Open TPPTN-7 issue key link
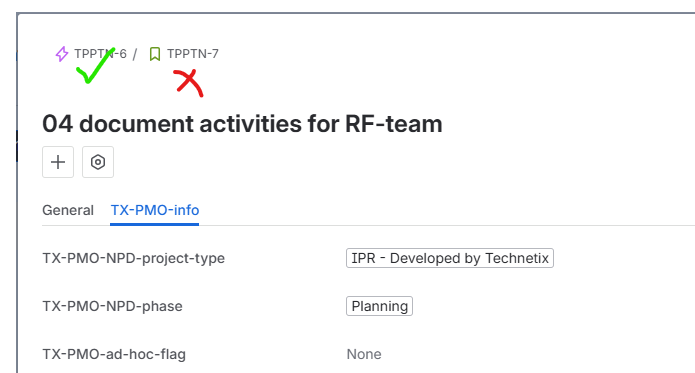Image resolution: width=695 pixels, height=373 pixels. point(193,54)
